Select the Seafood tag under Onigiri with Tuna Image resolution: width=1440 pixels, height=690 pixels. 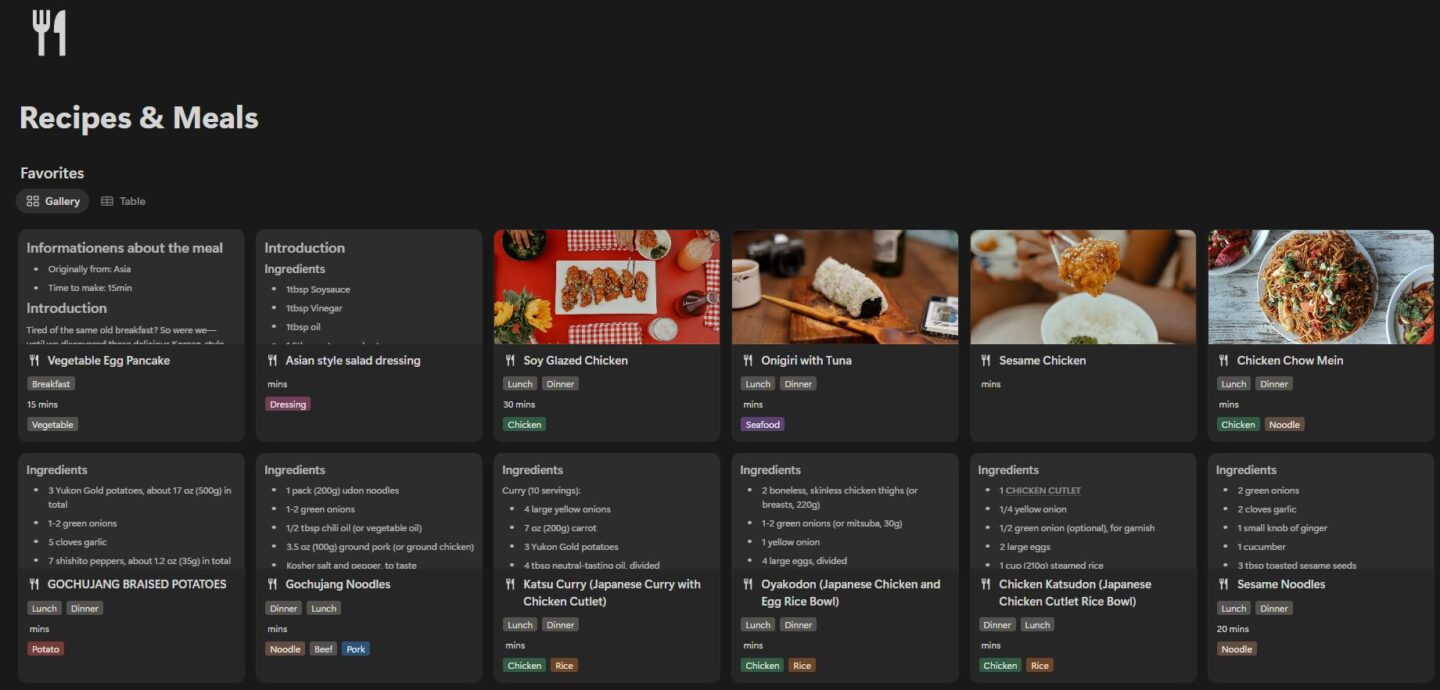pos(762,424)
